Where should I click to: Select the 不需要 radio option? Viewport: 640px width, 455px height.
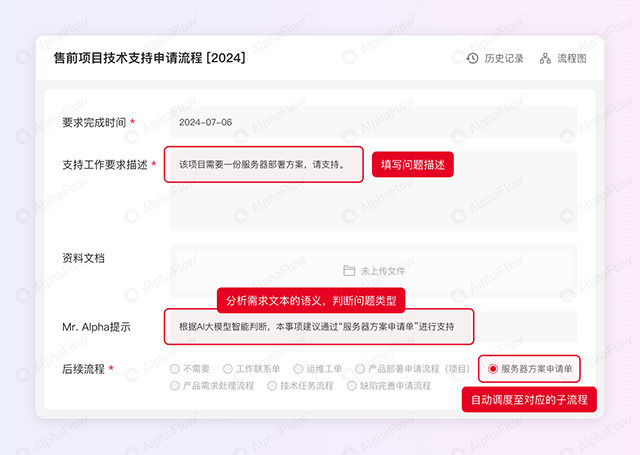pyautogui.click(x=175, y=369)
